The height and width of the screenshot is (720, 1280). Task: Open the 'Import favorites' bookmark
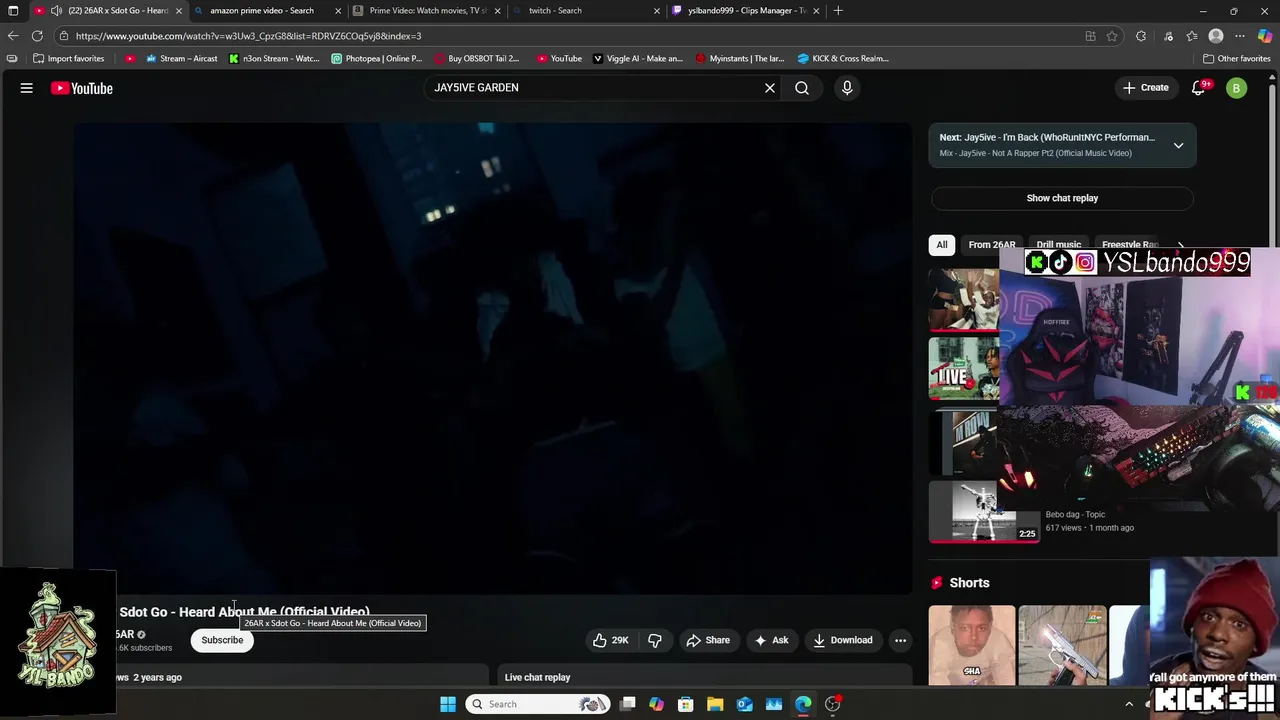pos(68,59)
